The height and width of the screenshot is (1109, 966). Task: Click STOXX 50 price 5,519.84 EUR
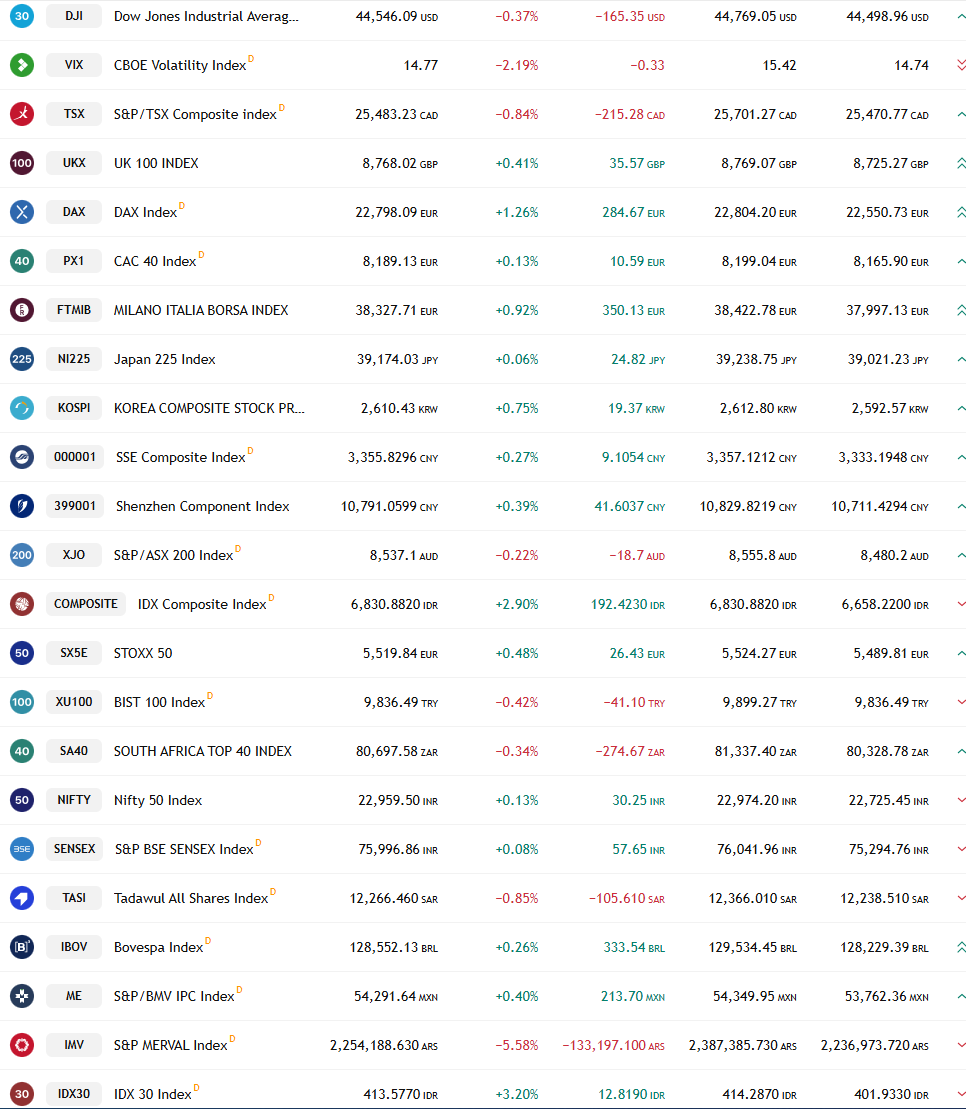400,654
